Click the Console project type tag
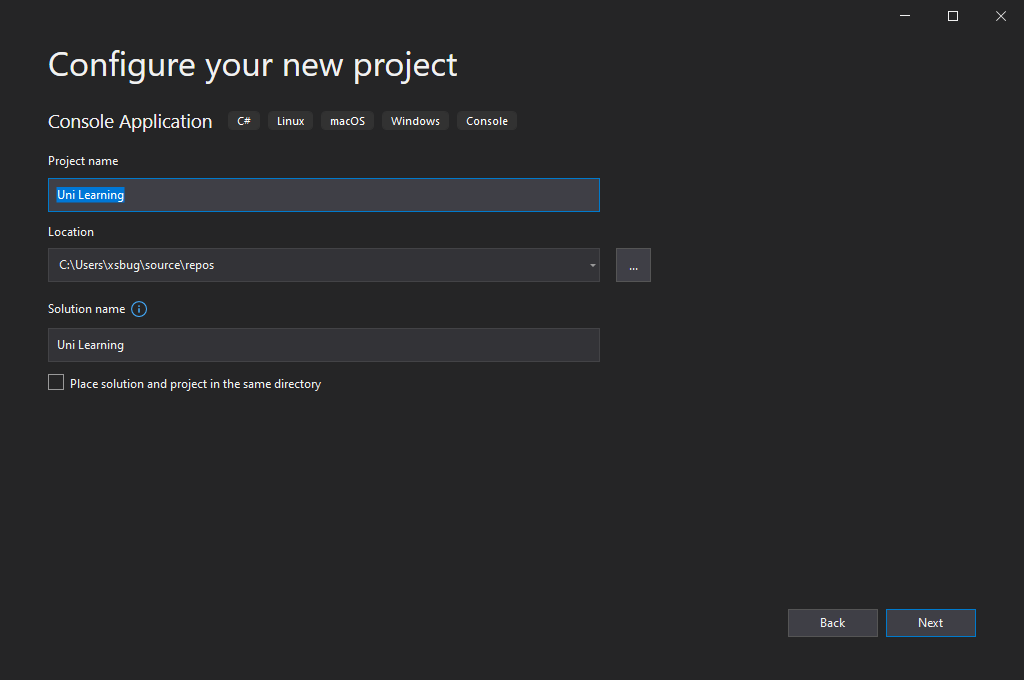This screenshot has width=1024, height=680. pyautogui.click(x=487, y=121)
